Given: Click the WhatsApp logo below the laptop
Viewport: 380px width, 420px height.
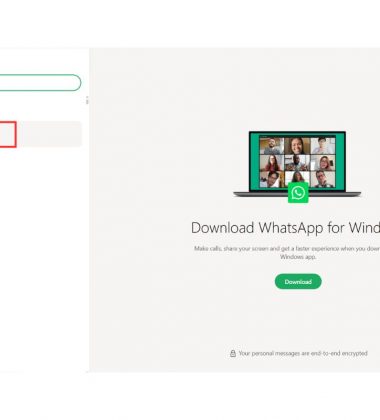Looking at the screenshot, I should click(x=298, y=192).
